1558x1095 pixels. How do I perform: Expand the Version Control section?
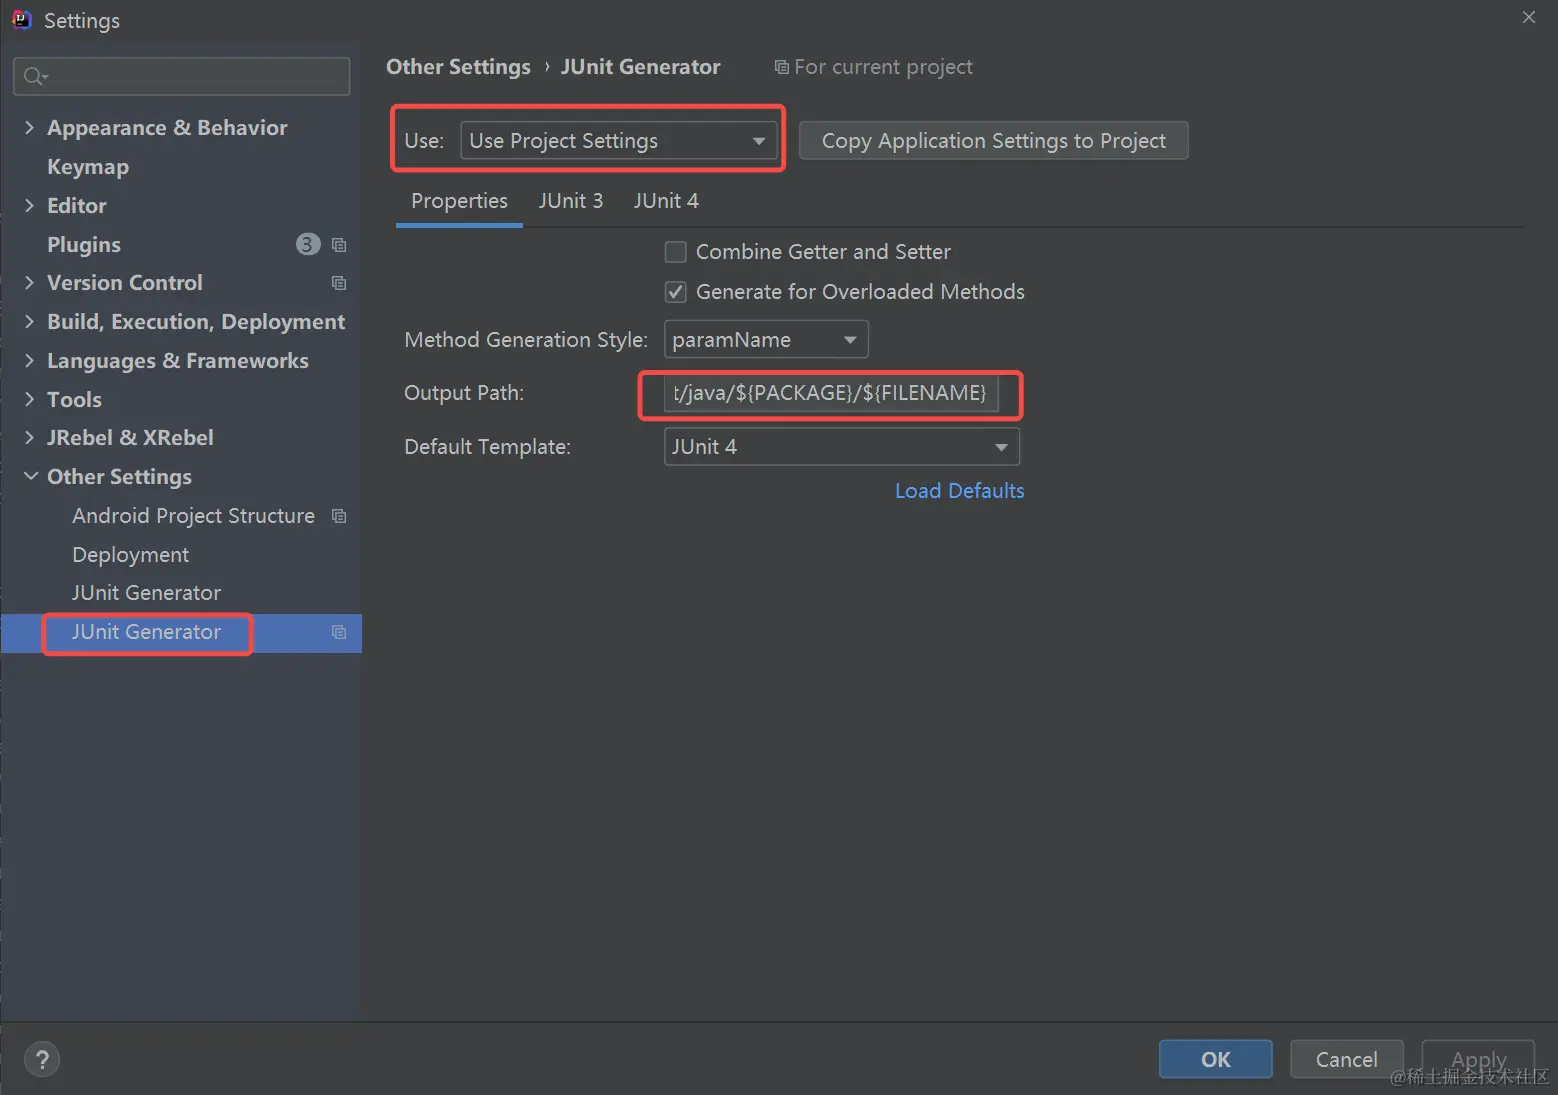(x=29, y=283)
